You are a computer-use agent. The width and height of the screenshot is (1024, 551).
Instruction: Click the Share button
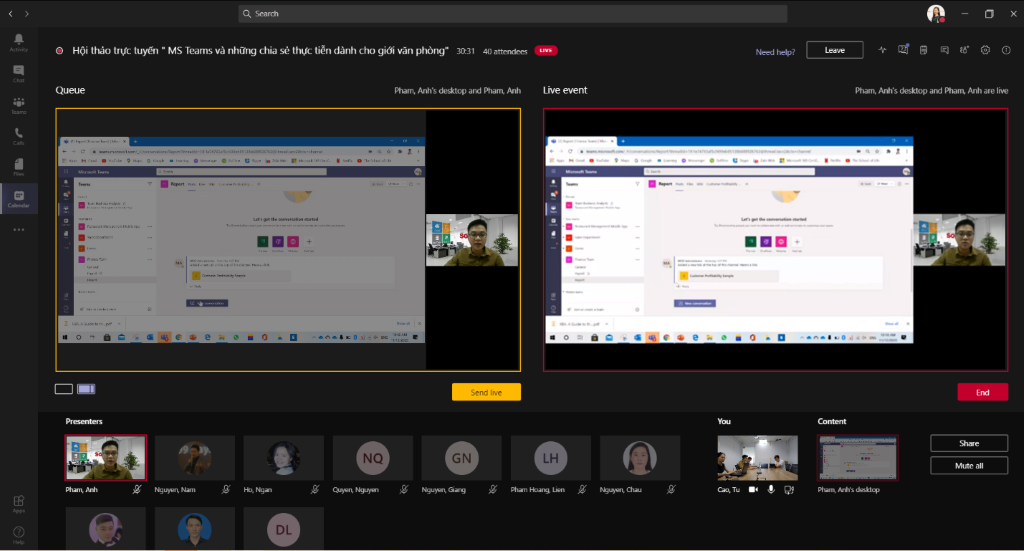969,443
